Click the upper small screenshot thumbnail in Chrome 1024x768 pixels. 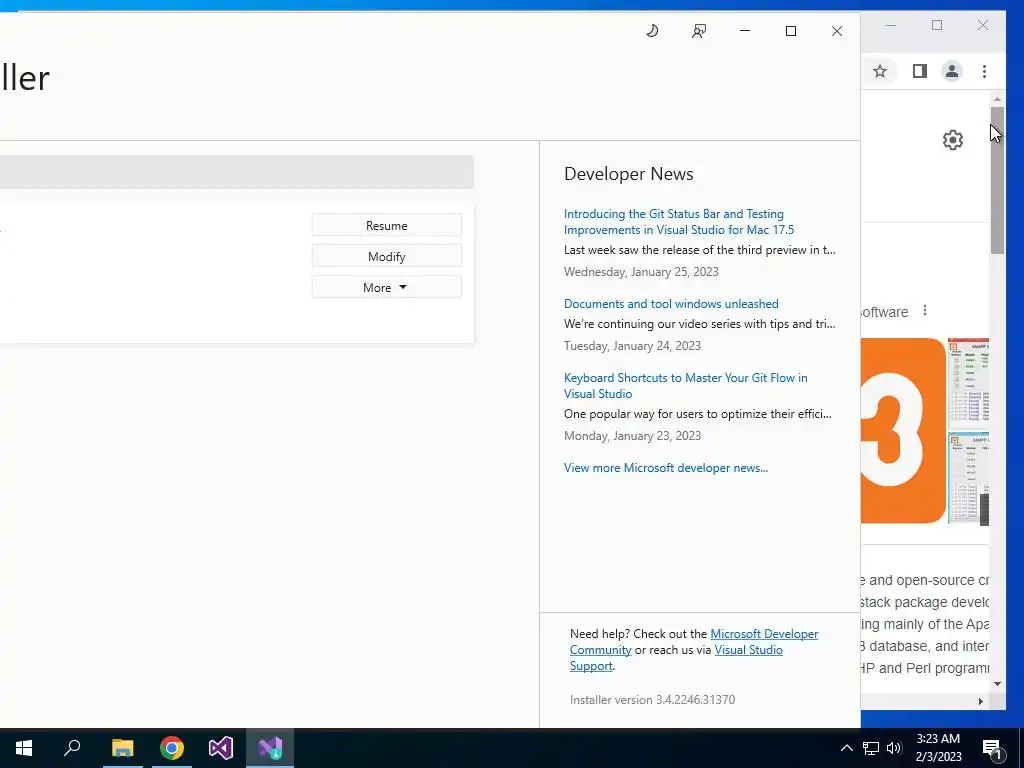point(968,383)
